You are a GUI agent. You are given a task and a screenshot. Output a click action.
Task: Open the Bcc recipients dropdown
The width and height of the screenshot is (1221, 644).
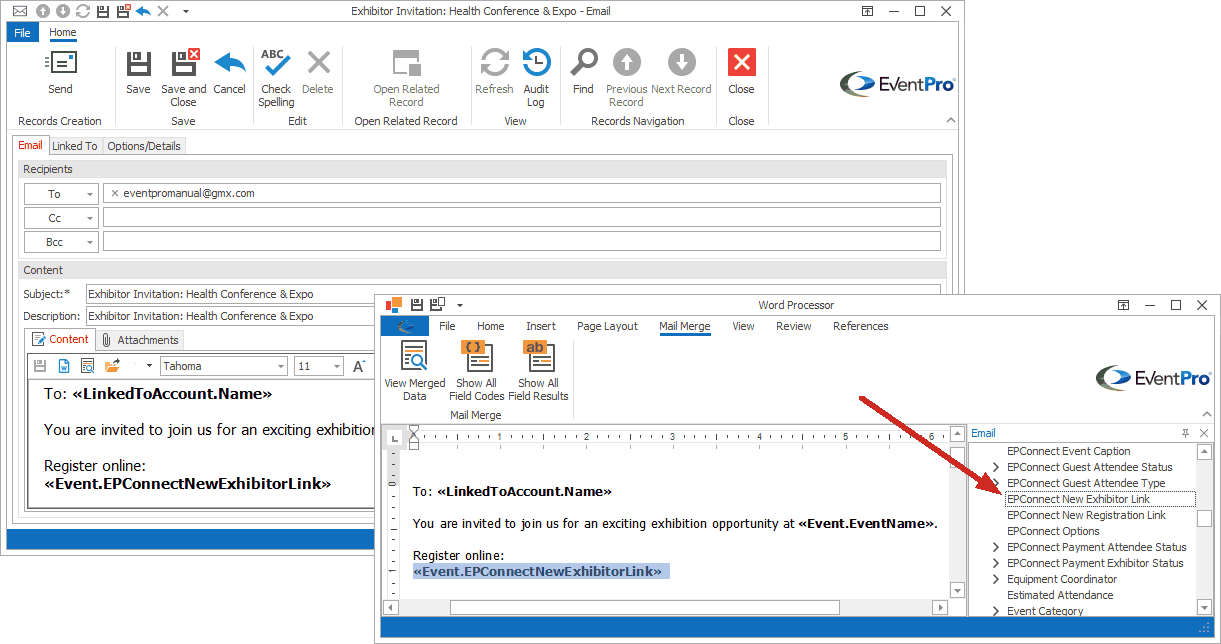tap(90, 242)
